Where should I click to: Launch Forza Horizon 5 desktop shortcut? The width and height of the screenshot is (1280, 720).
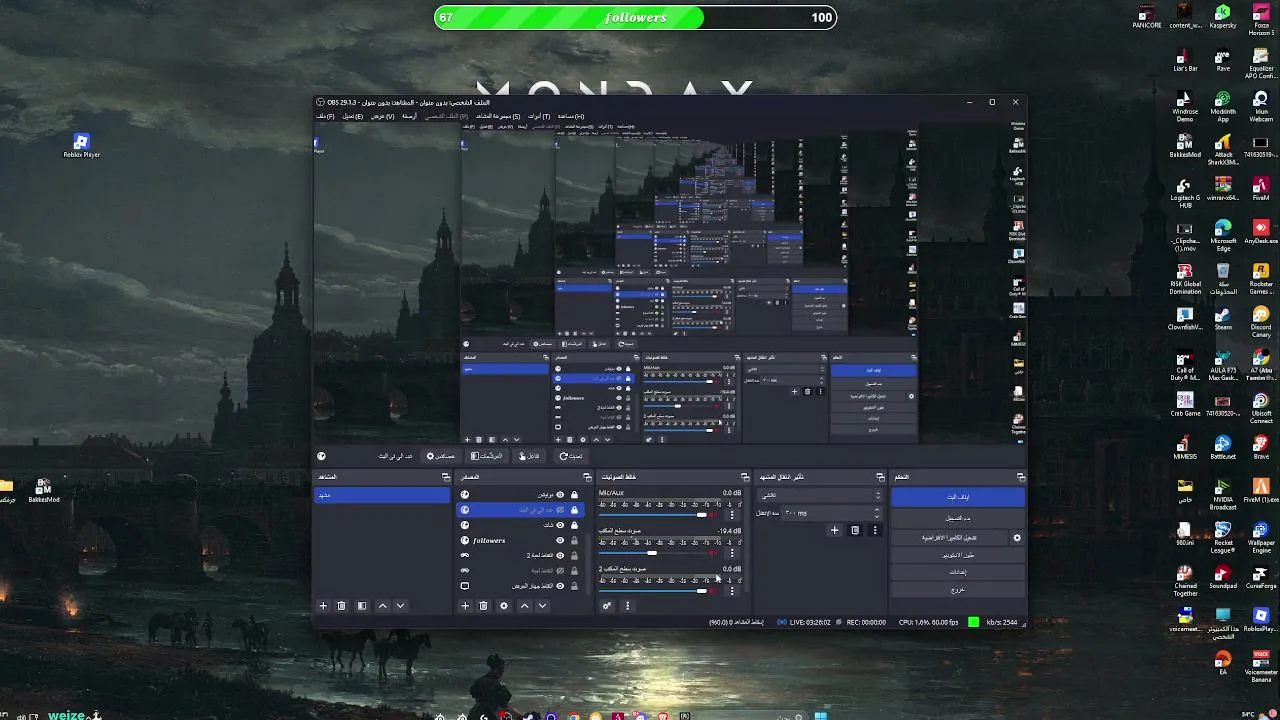1261,20
